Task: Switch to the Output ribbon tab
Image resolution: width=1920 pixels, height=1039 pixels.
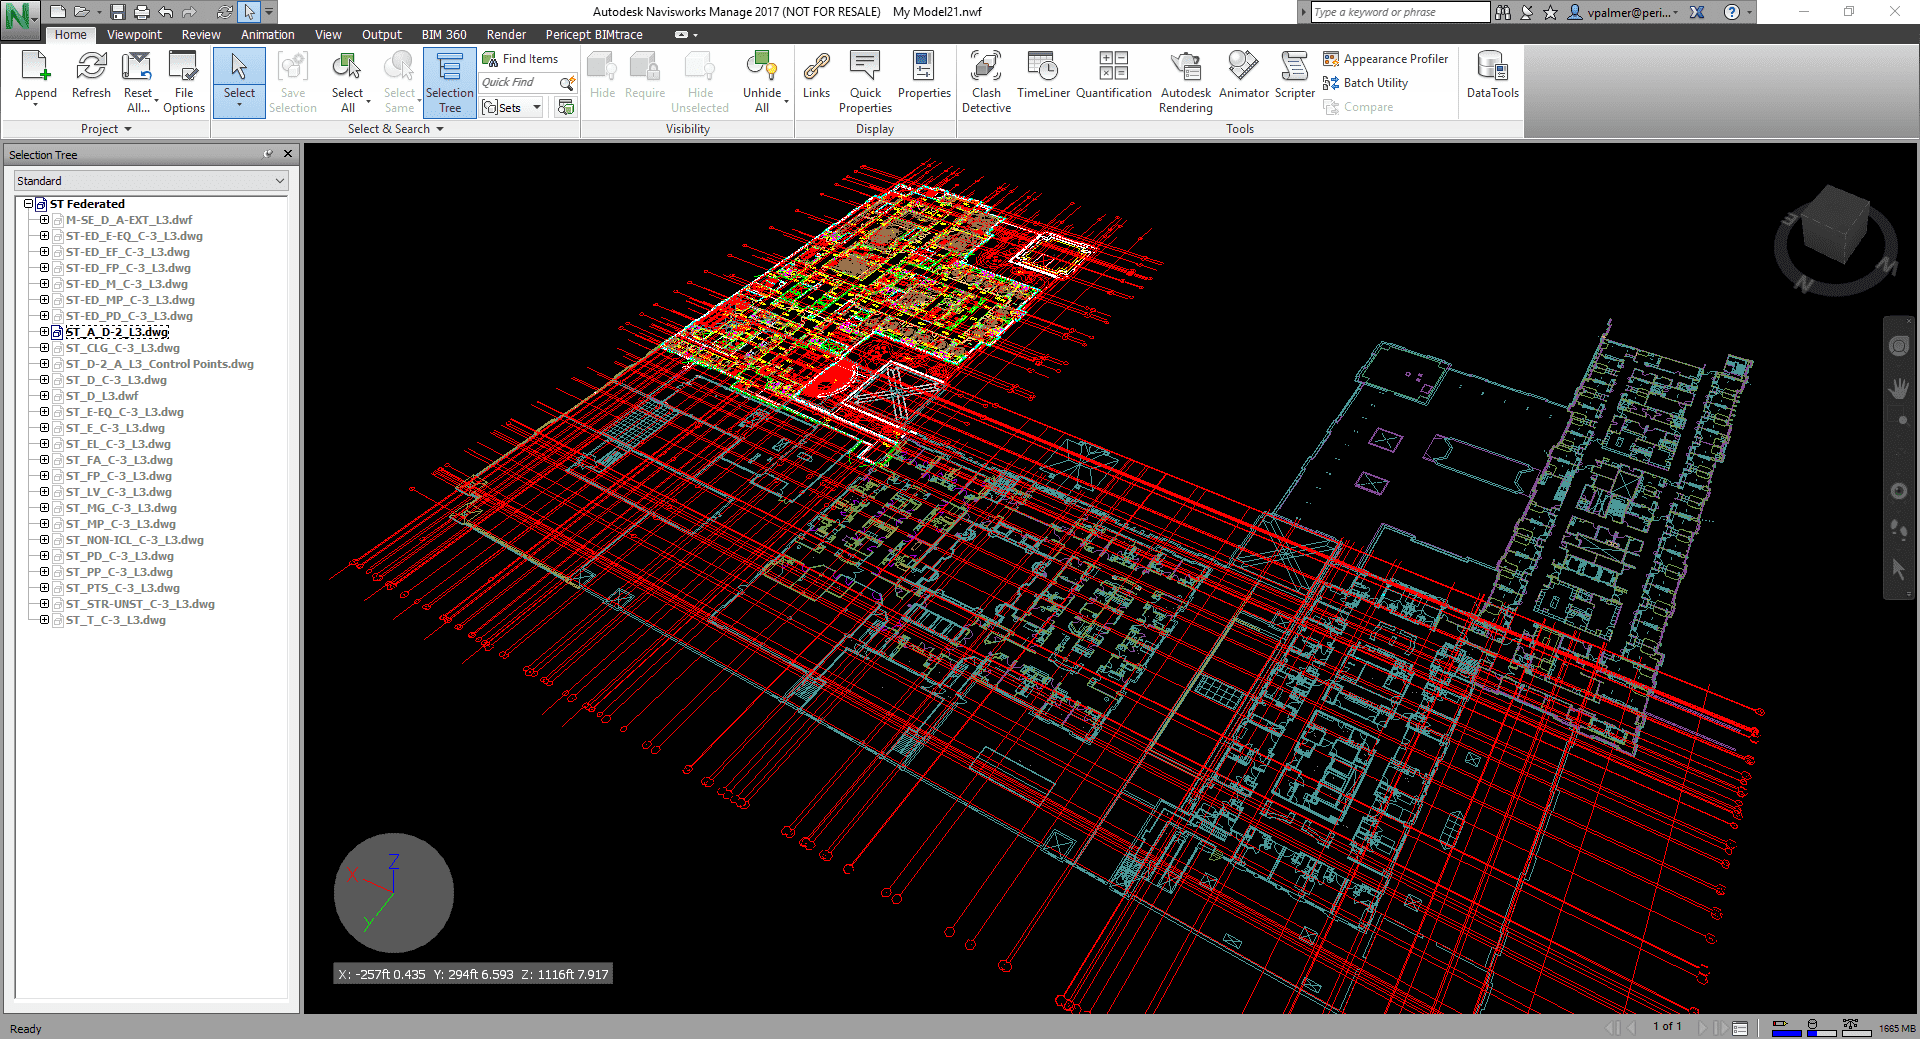Action: pos(381,35)
